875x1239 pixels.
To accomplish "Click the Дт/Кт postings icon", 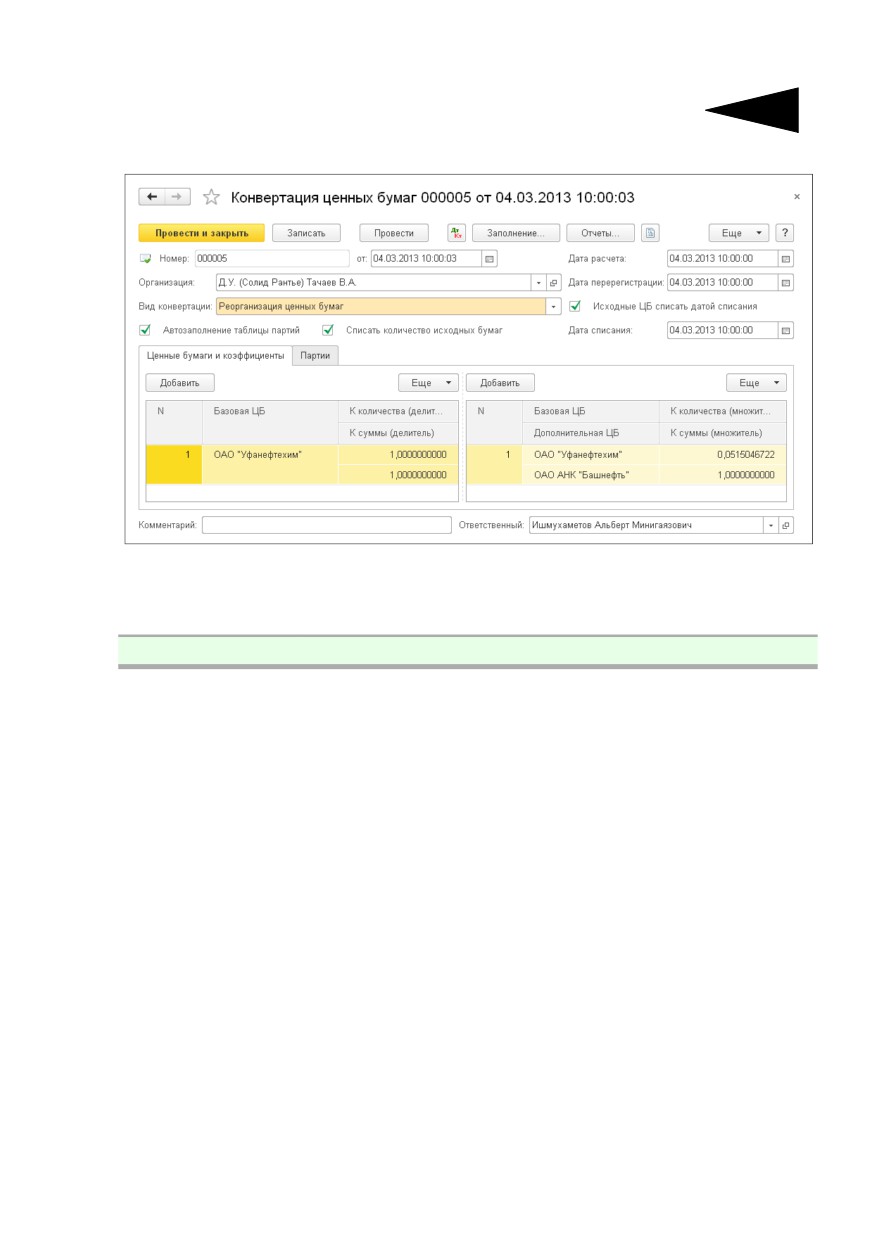I will [x=456, y=233].
